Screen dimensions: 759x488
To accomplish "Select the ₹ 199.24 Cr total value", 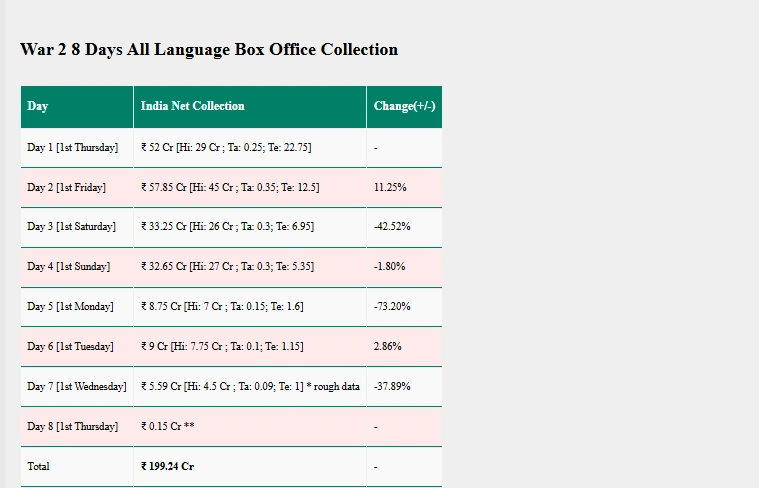I will 168,467.
